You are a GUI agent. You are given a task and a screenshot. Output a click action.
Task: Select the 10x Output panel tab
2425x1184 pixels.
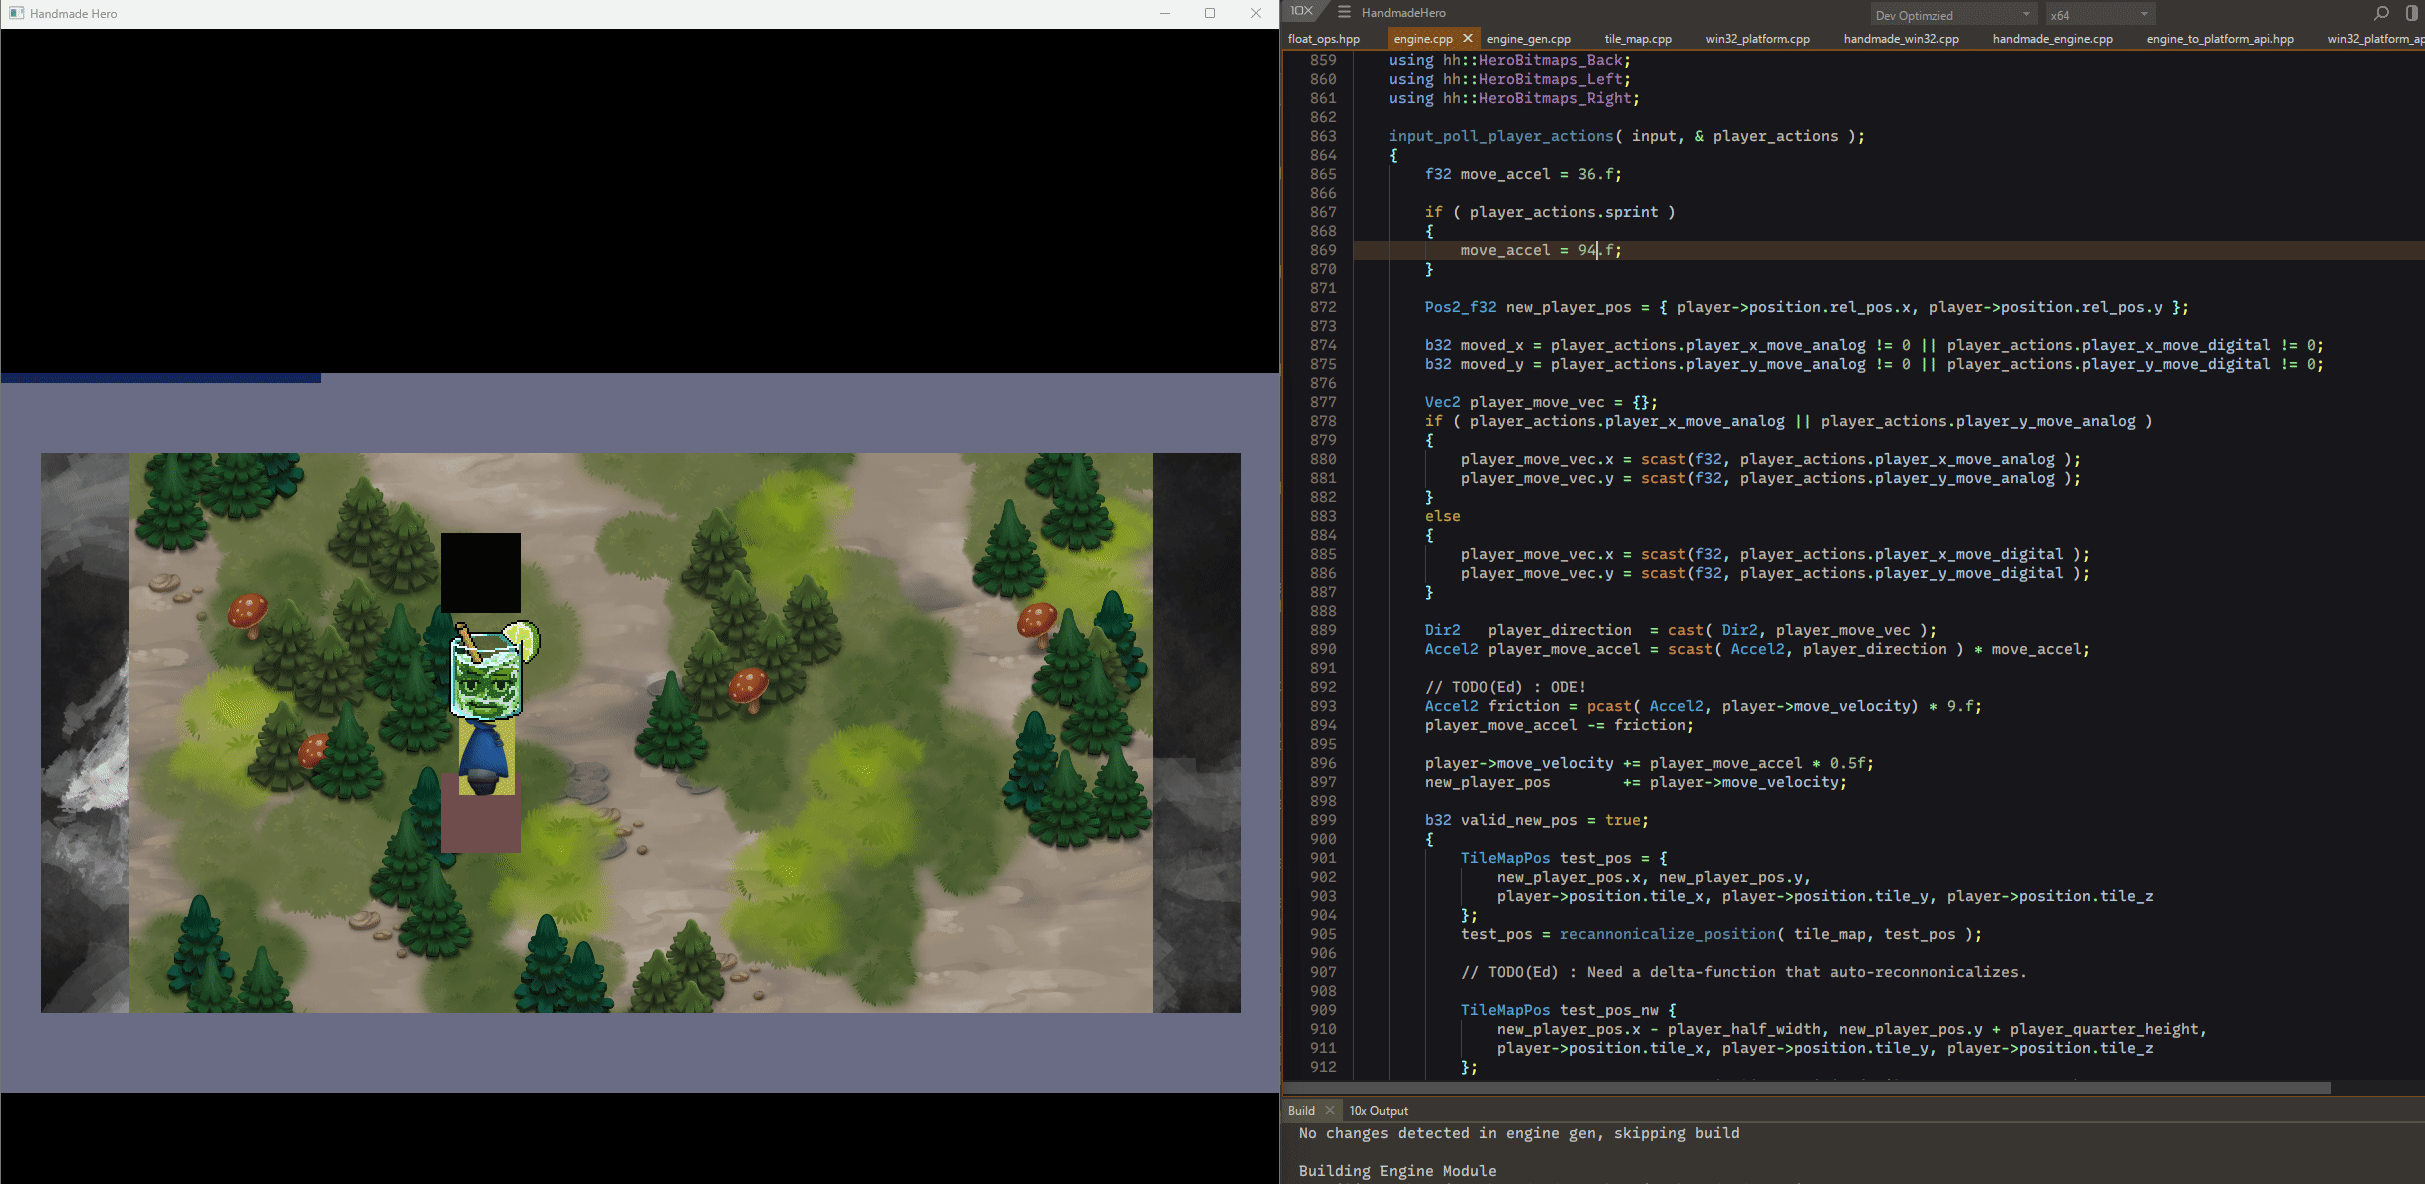(1378, 1110)
